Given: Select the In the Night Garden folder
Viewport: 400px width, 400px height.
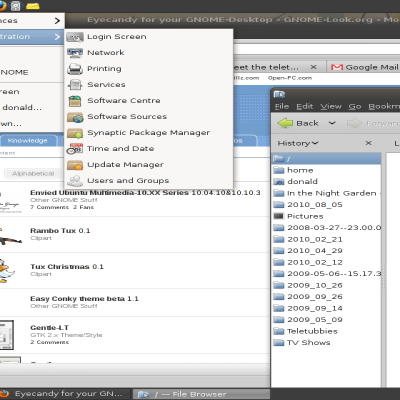Looking at the screenshot, I should click(326, 193).
